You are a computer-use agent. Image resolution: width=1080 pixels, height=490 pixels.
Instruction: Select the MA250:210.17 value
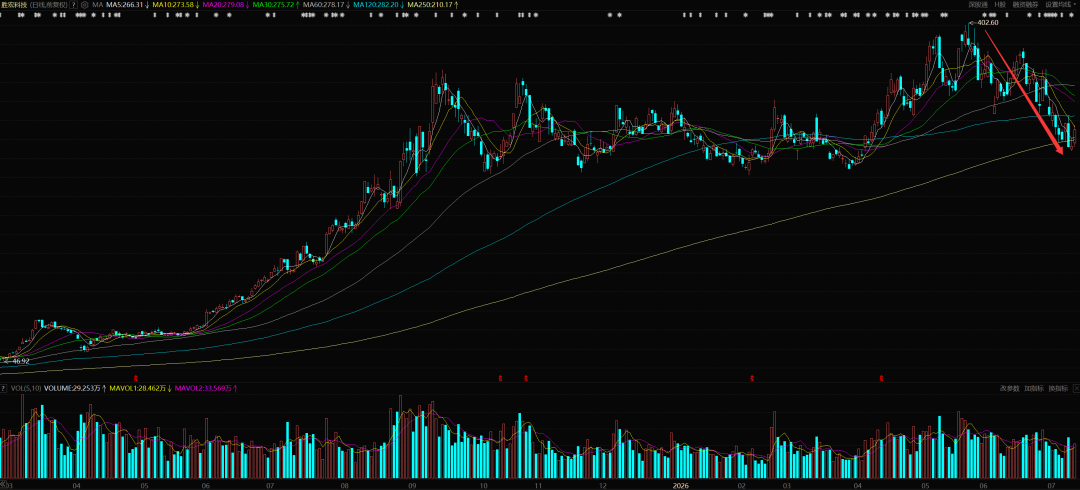tap(430, 4)
